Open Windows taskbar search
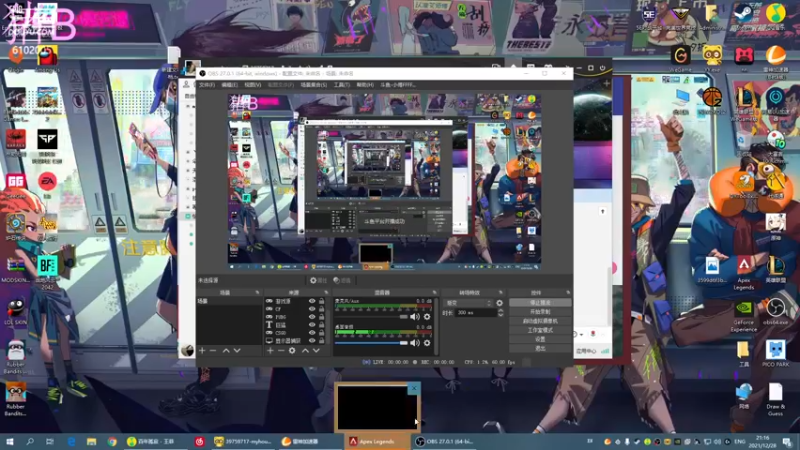 pos(30,441)
